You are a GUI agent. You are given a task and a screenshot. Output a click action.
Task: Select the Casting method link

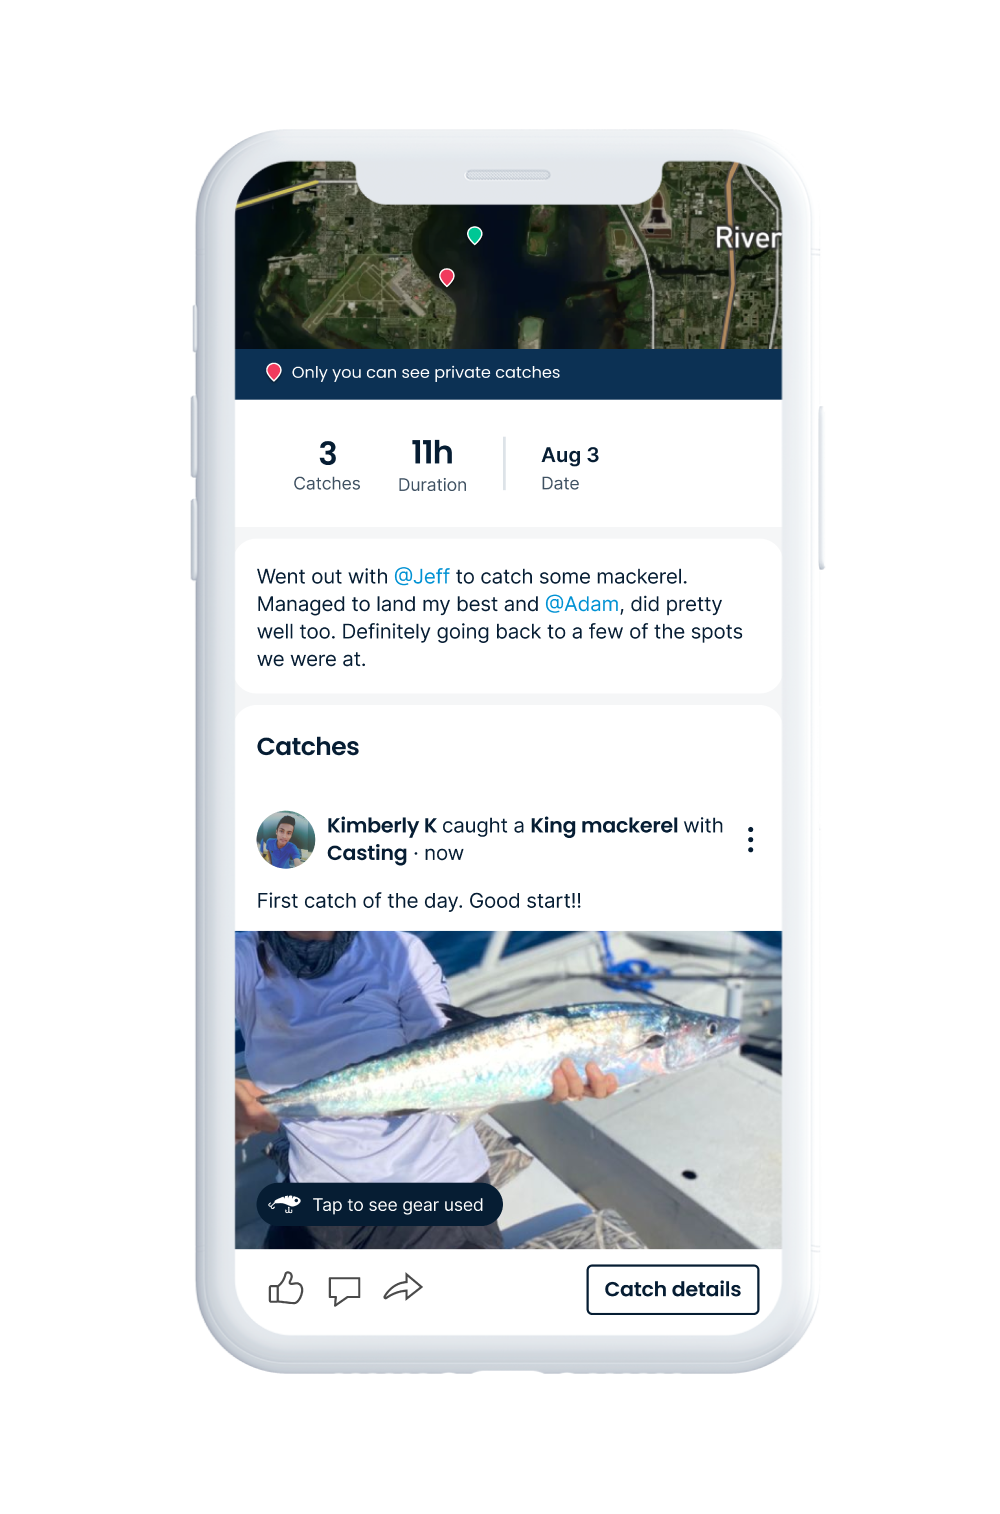(367, 853)
